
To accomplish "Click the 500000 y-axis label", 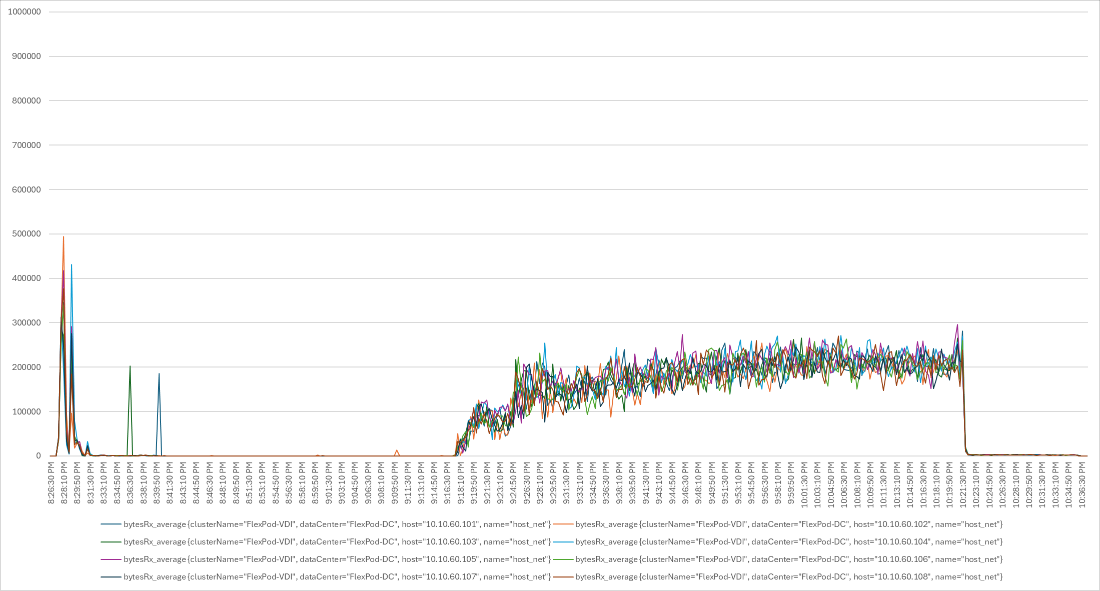I will (26, 234).
